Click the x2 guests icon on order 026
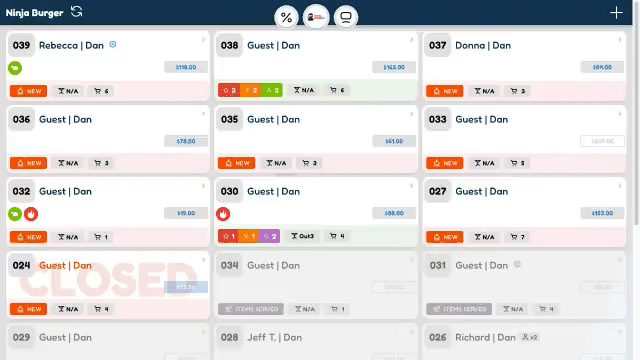This screenshot has width=640, height=360. tap(530, 337)
